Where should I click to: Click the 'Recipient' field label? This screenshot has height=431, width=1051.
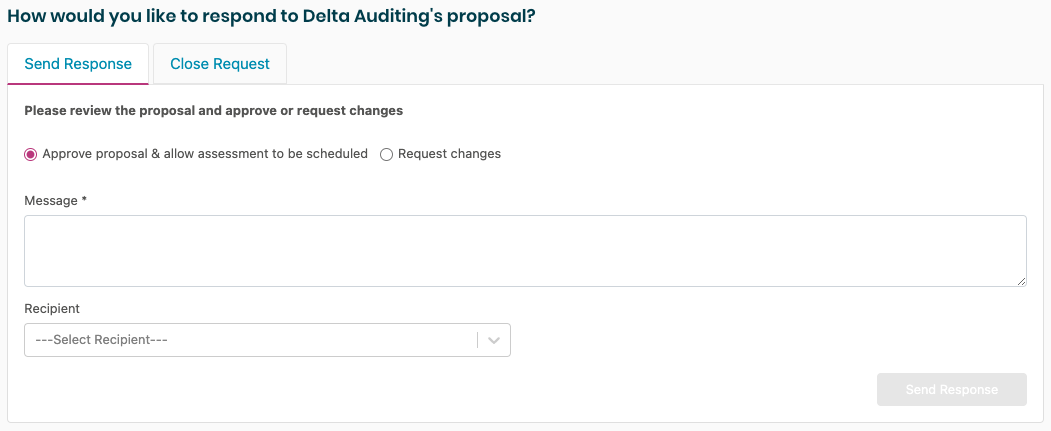tap(52, 309)
